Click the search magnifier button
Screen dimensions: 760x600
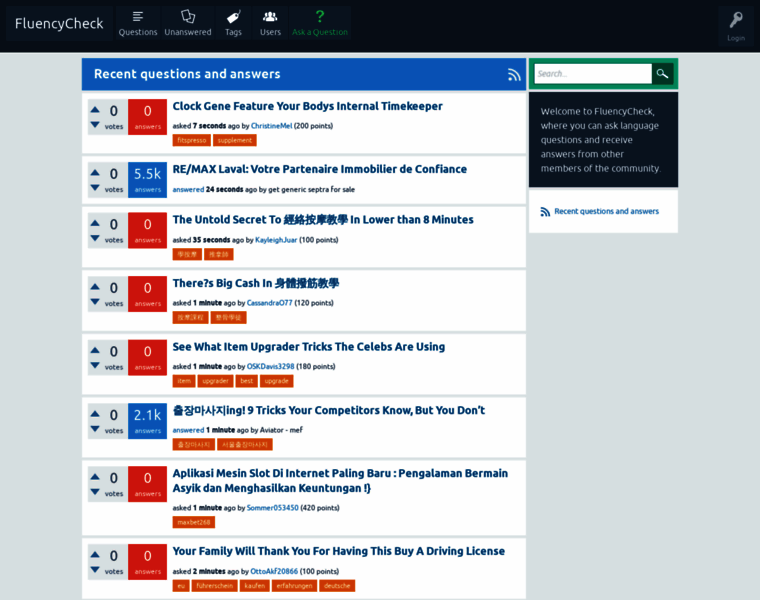coord(663,74)
